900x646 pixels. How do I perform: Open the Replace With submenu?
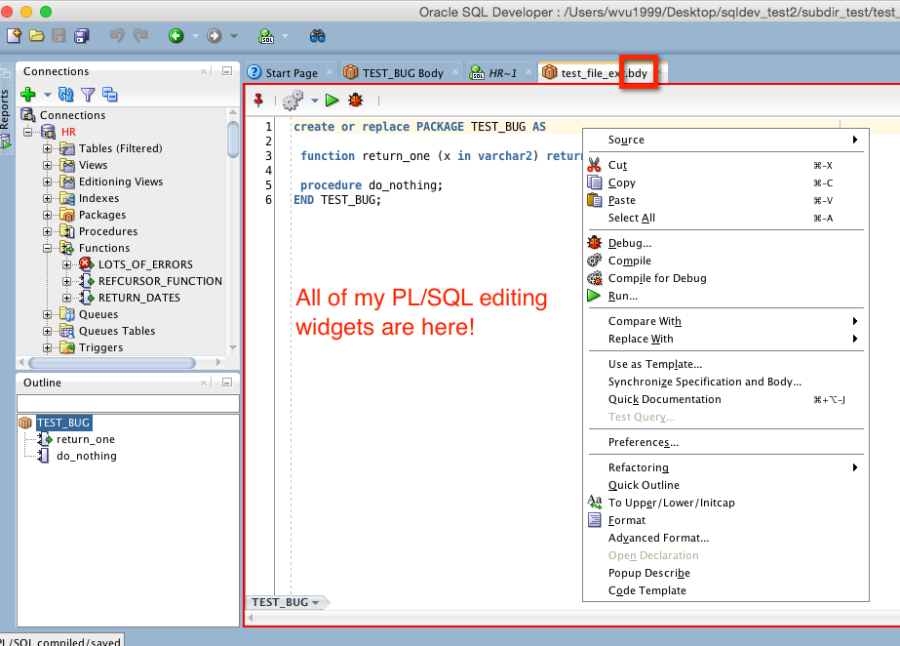click(x=726, y=339)
